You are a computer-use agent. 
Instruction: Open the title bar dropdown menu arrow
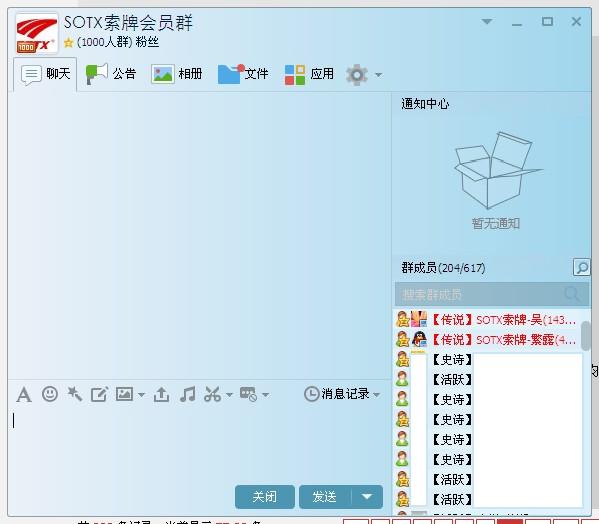tap(487, 21)
